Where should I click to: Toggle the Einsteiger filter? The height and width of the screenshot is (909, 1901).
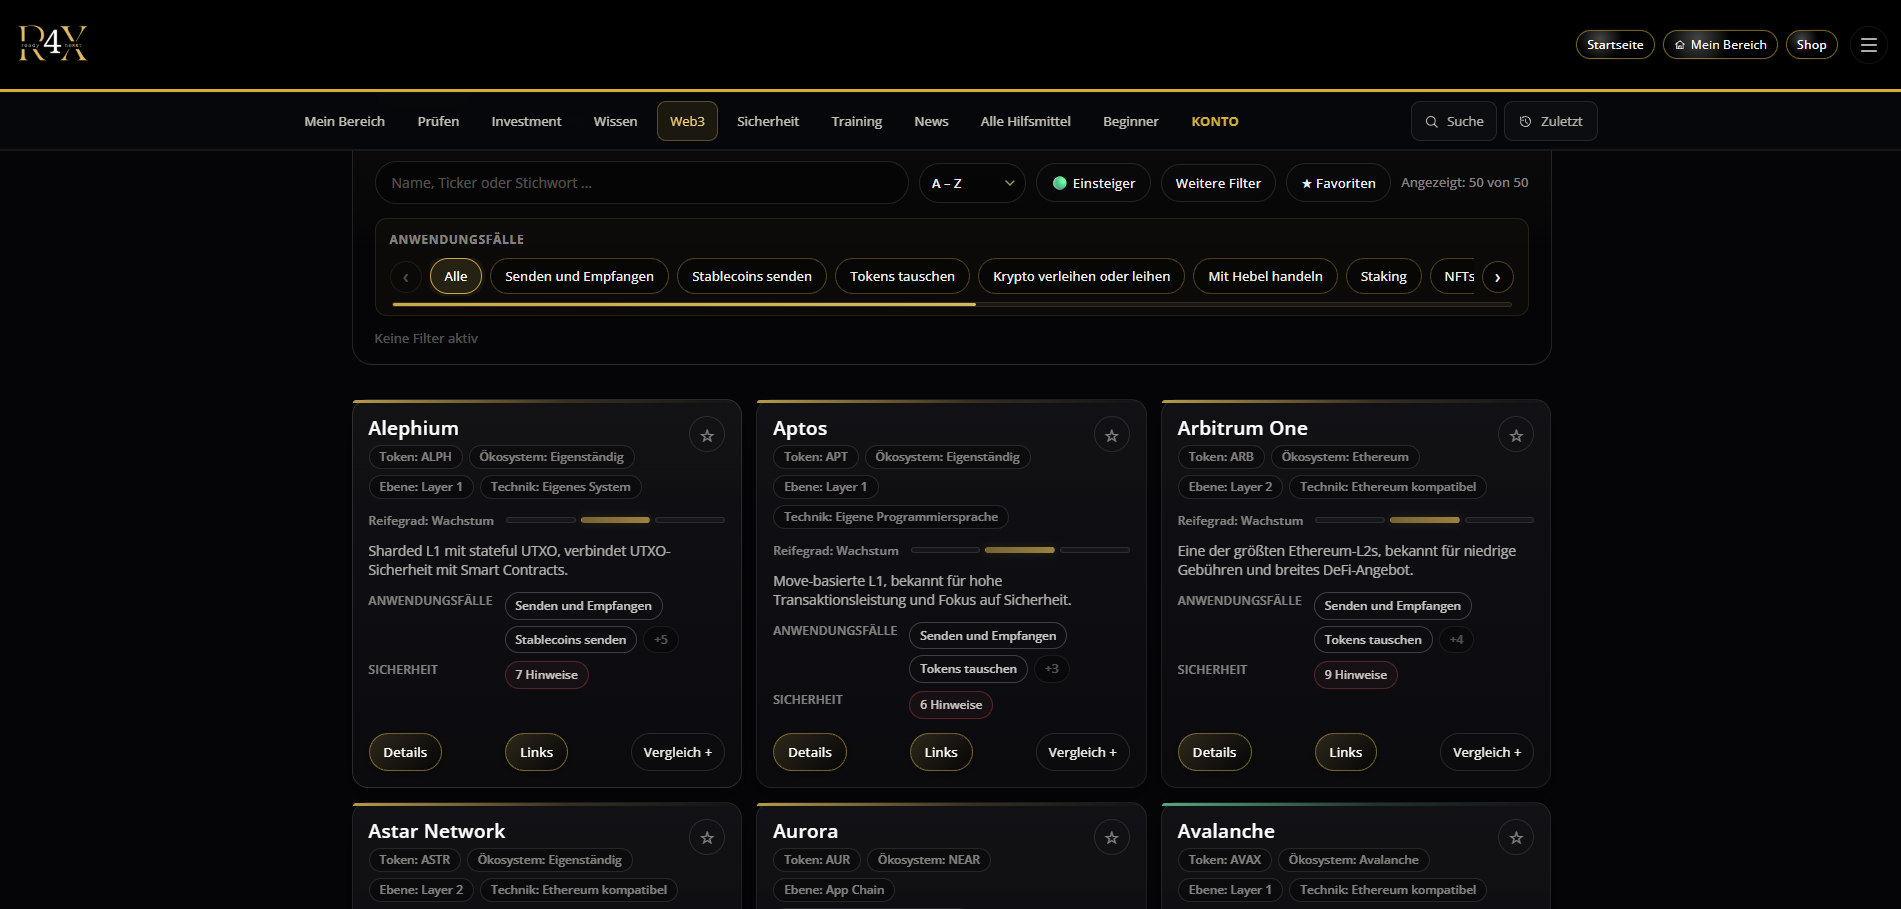(1093, 183)
